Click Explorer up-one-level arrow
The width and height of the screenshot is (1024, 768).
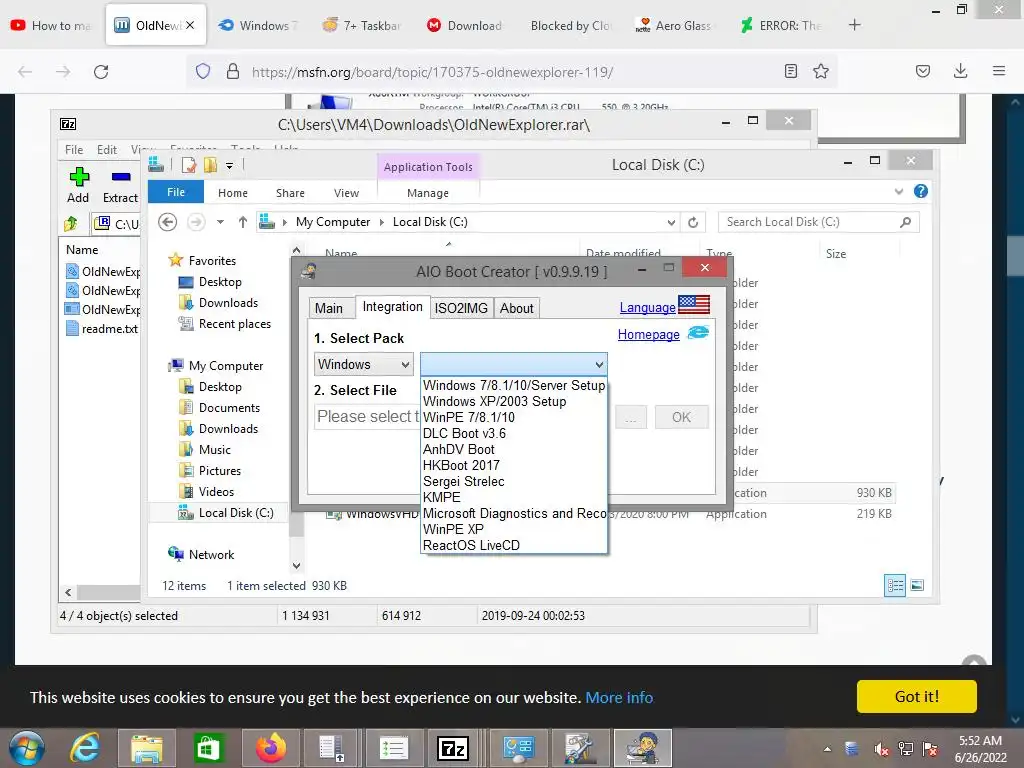point(242,222)
